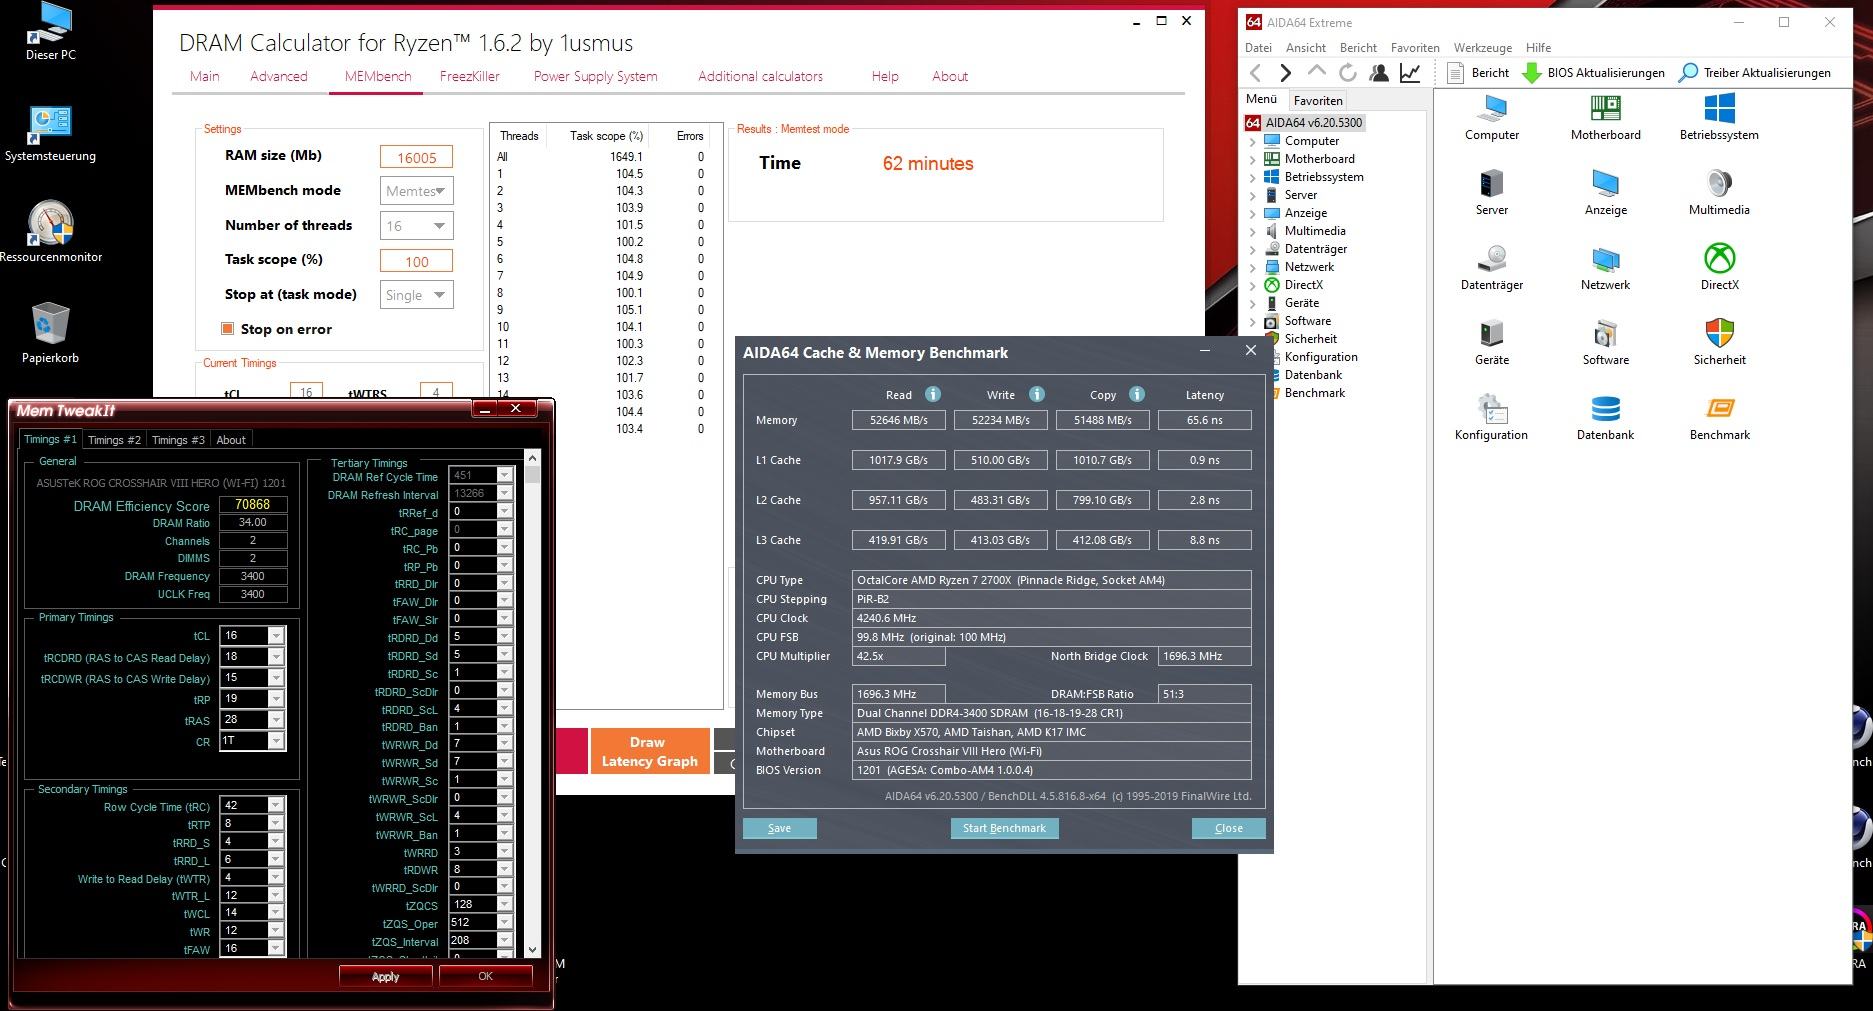Select Benchmark item in AIDA64 tree
1873x1011 pixels.
1314,393
